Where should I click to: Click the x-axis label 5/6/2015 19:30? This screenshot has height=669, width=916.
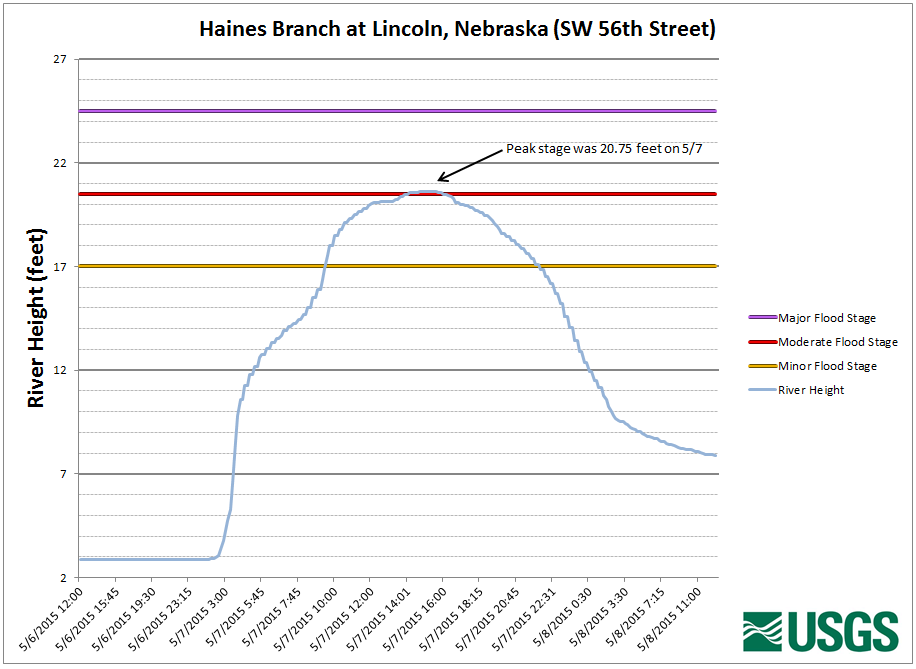coord(123,620)
